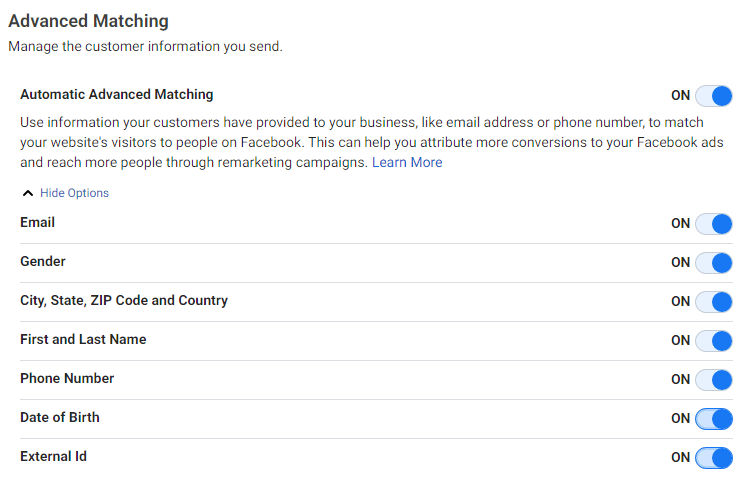Switch off the Gender toggle
The image size is (756, 484).
point(714,263)
